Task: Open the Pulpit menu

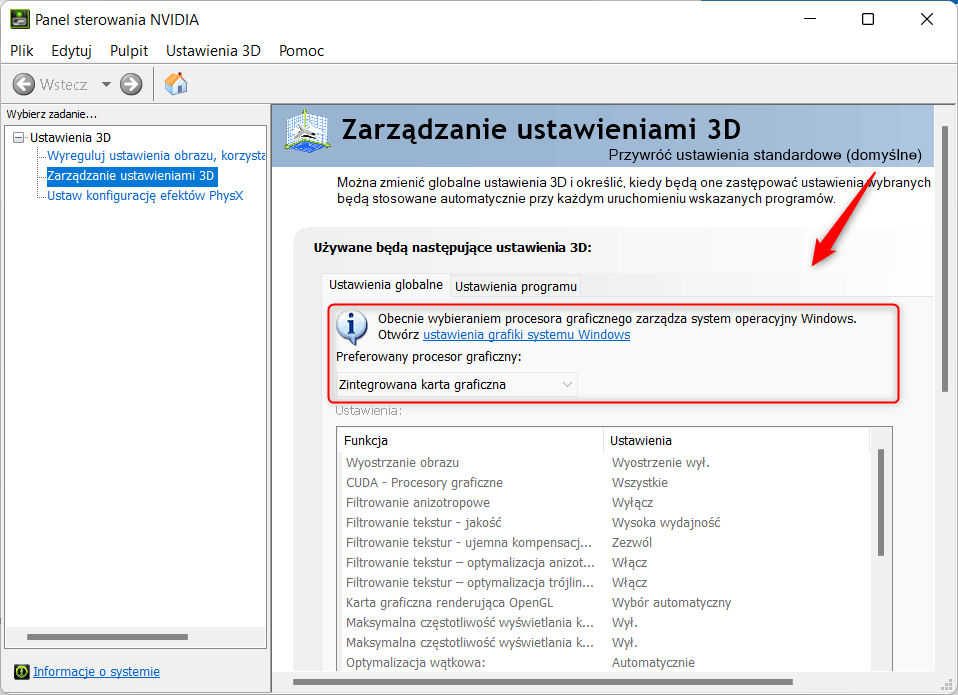Action: (x=129, y=51)
